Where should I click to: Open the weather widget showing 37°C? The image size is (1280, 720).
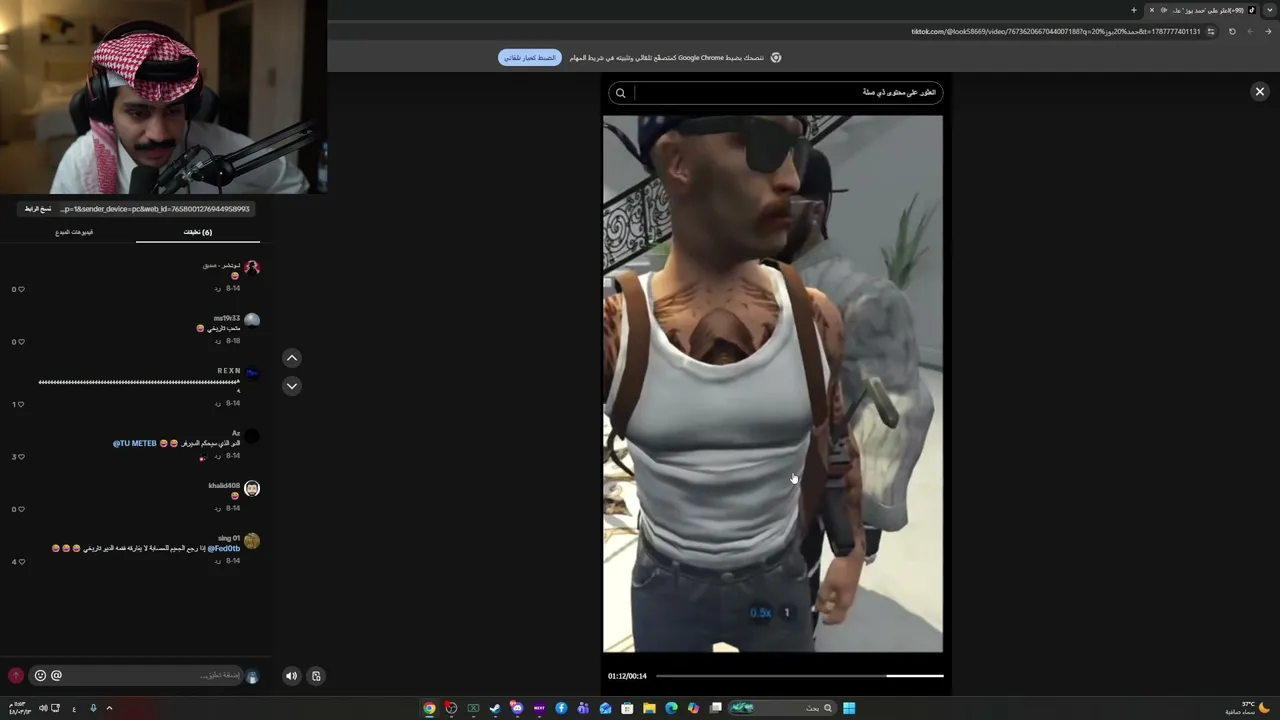click(x=1248, y=708)
